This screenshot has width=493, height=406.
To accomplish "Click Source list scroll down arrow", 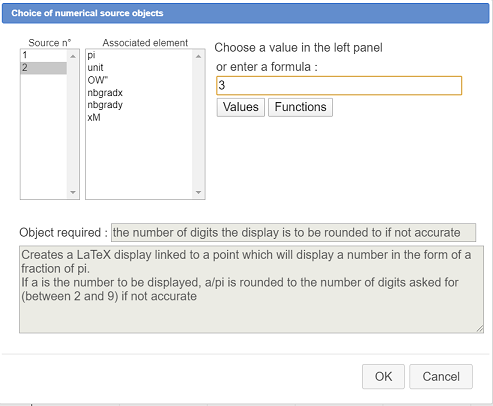I will [73, 192].
